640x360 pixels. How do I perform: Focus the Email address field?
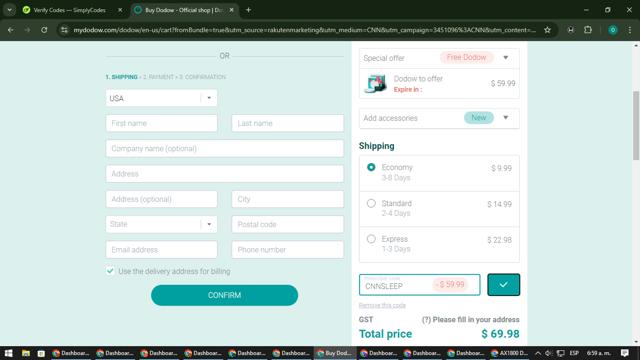coord(162,249)
